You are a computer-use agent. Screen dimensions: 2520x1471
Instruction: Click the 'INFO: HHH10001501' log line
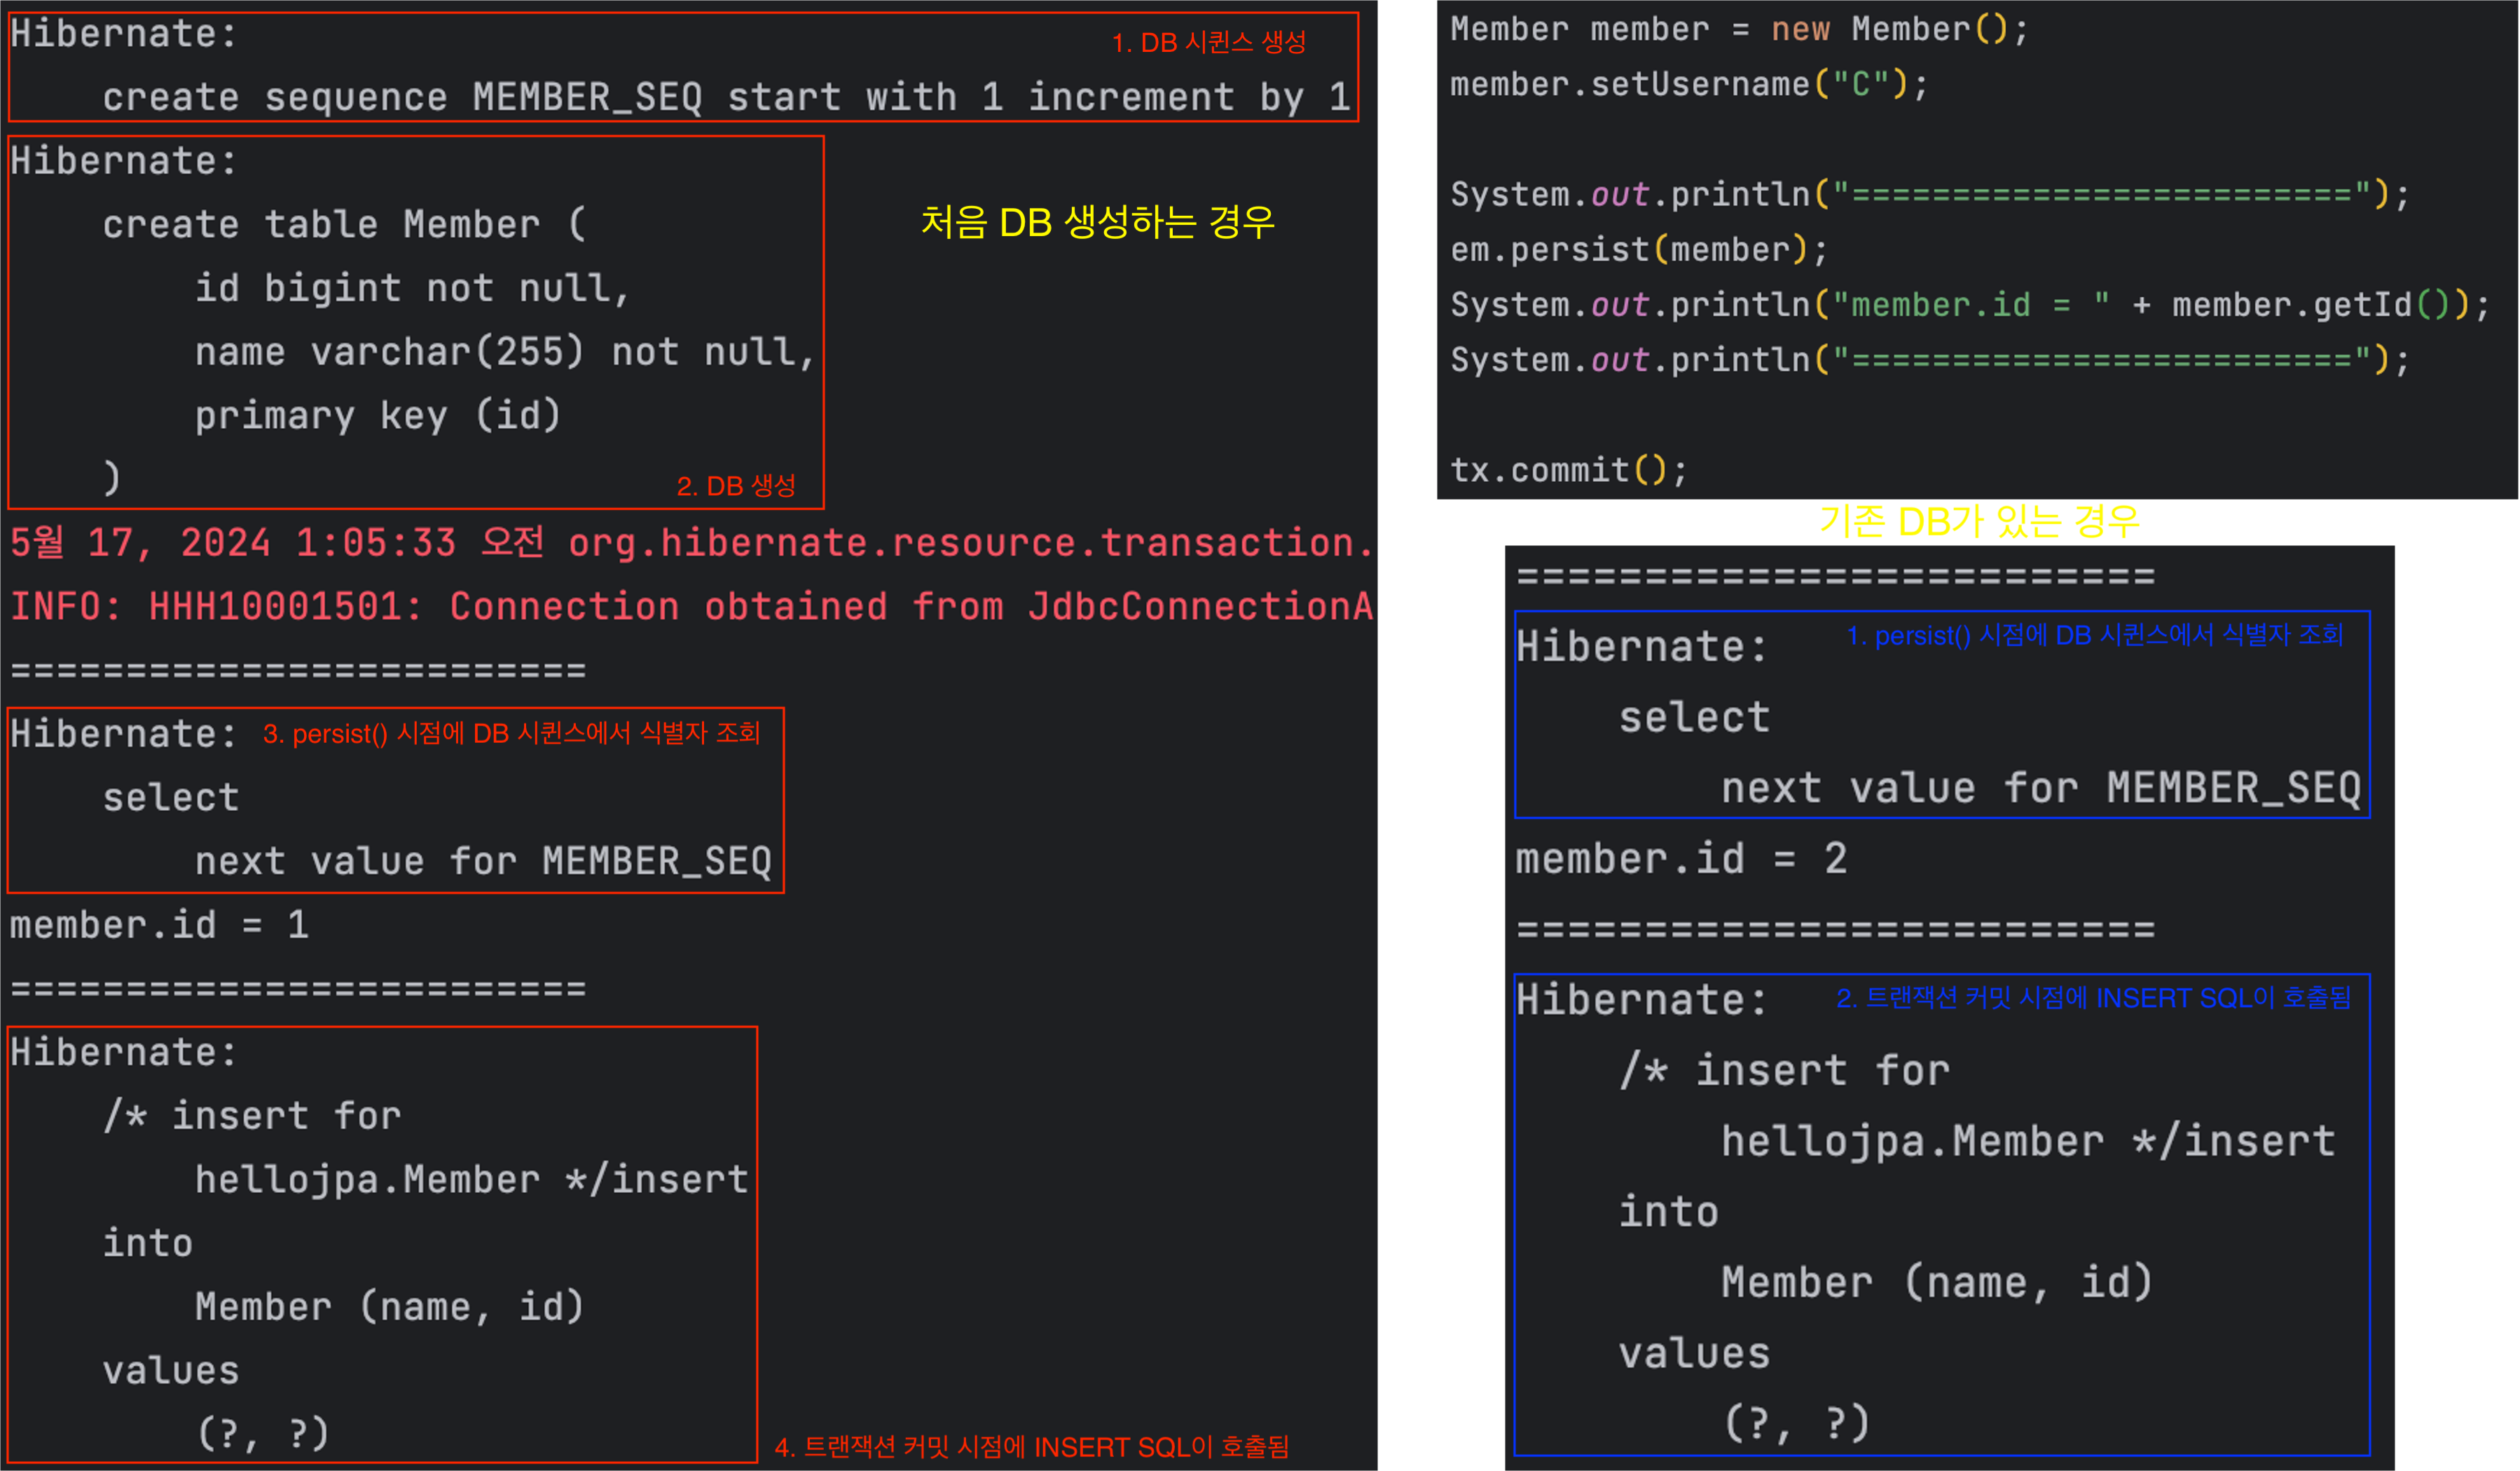(x=690, y=607)
